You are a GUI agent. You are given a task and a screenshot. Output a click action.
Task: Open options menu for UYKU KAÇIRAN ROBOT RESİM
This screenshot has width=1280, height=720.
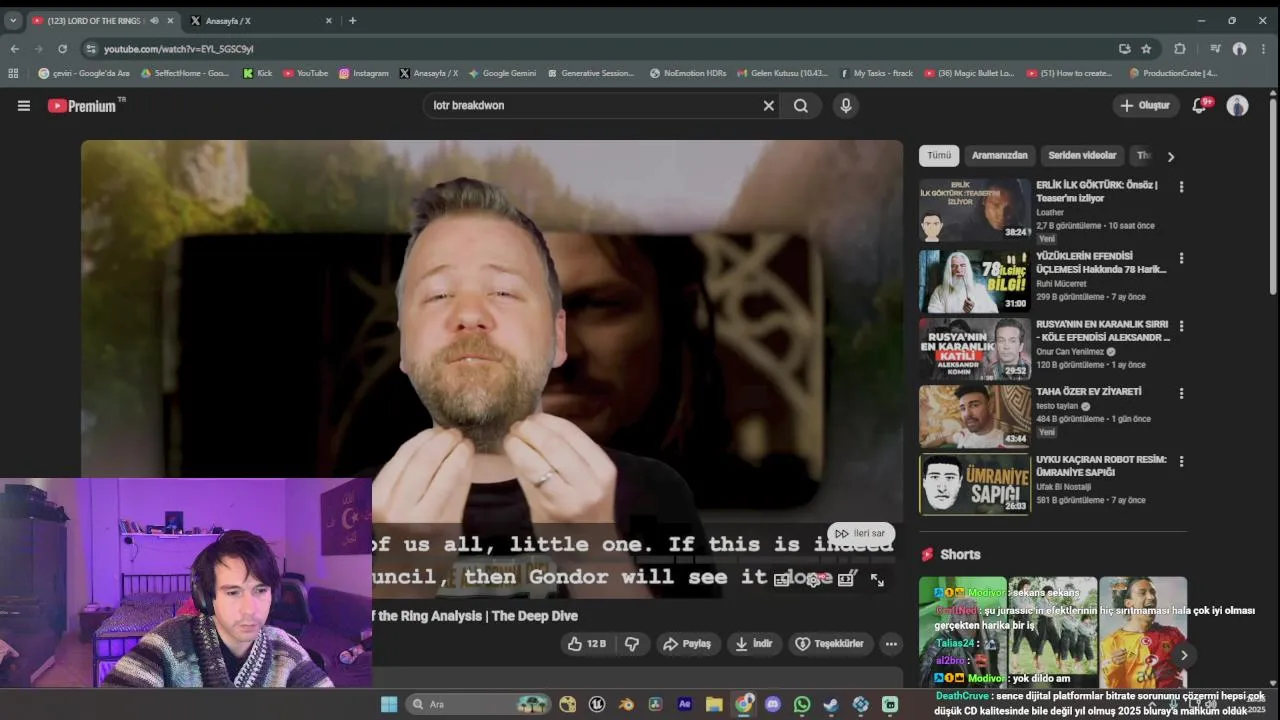point(1181,462)
